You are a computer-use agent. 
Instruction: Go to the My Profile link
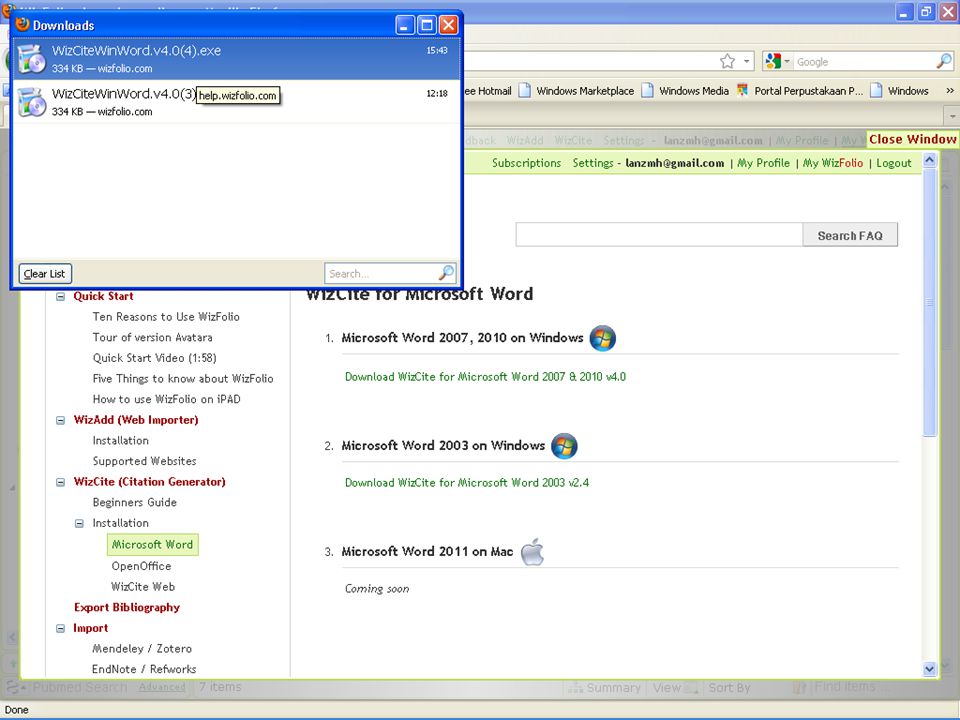(763, 163)
